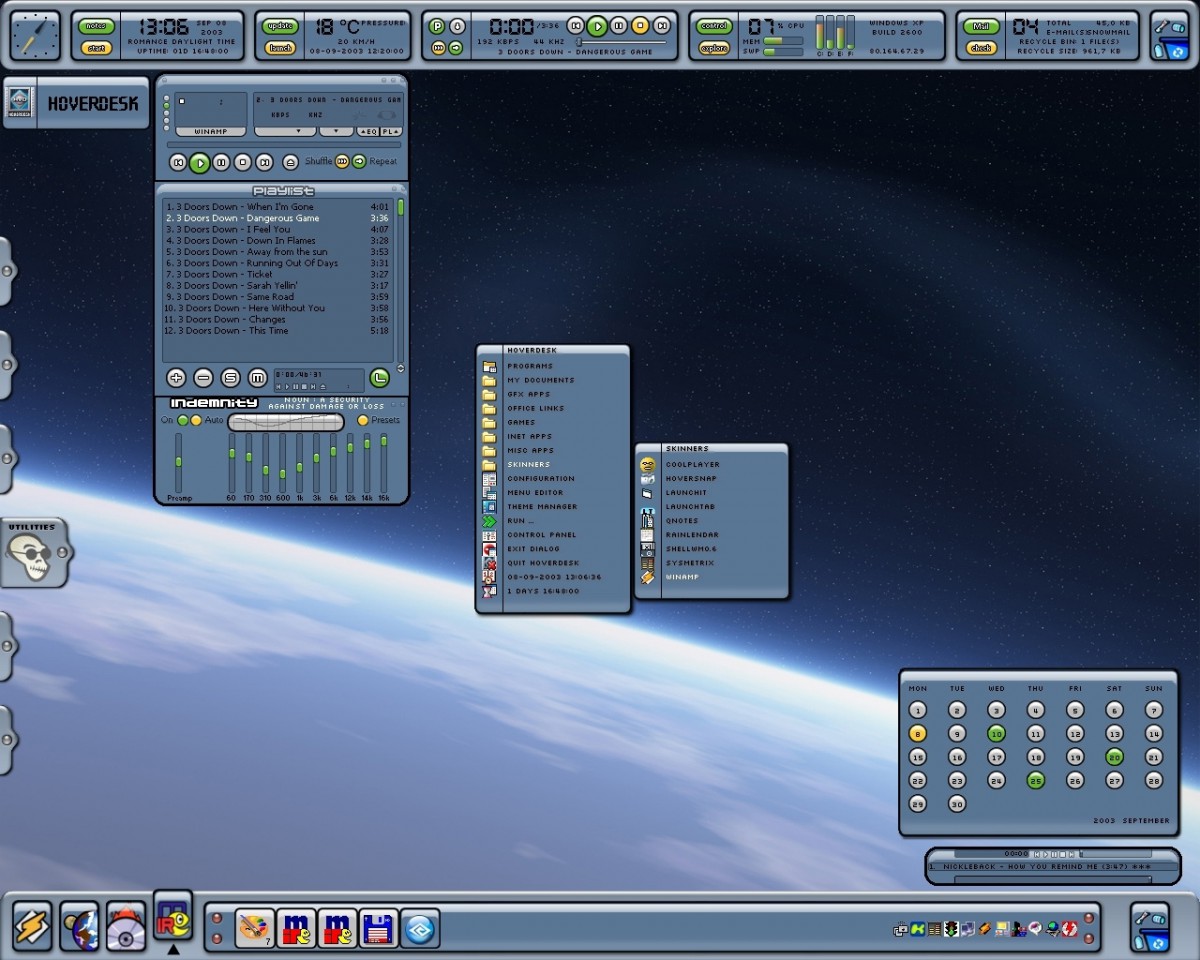Switch to the floppy disk taskbar app

380,929
